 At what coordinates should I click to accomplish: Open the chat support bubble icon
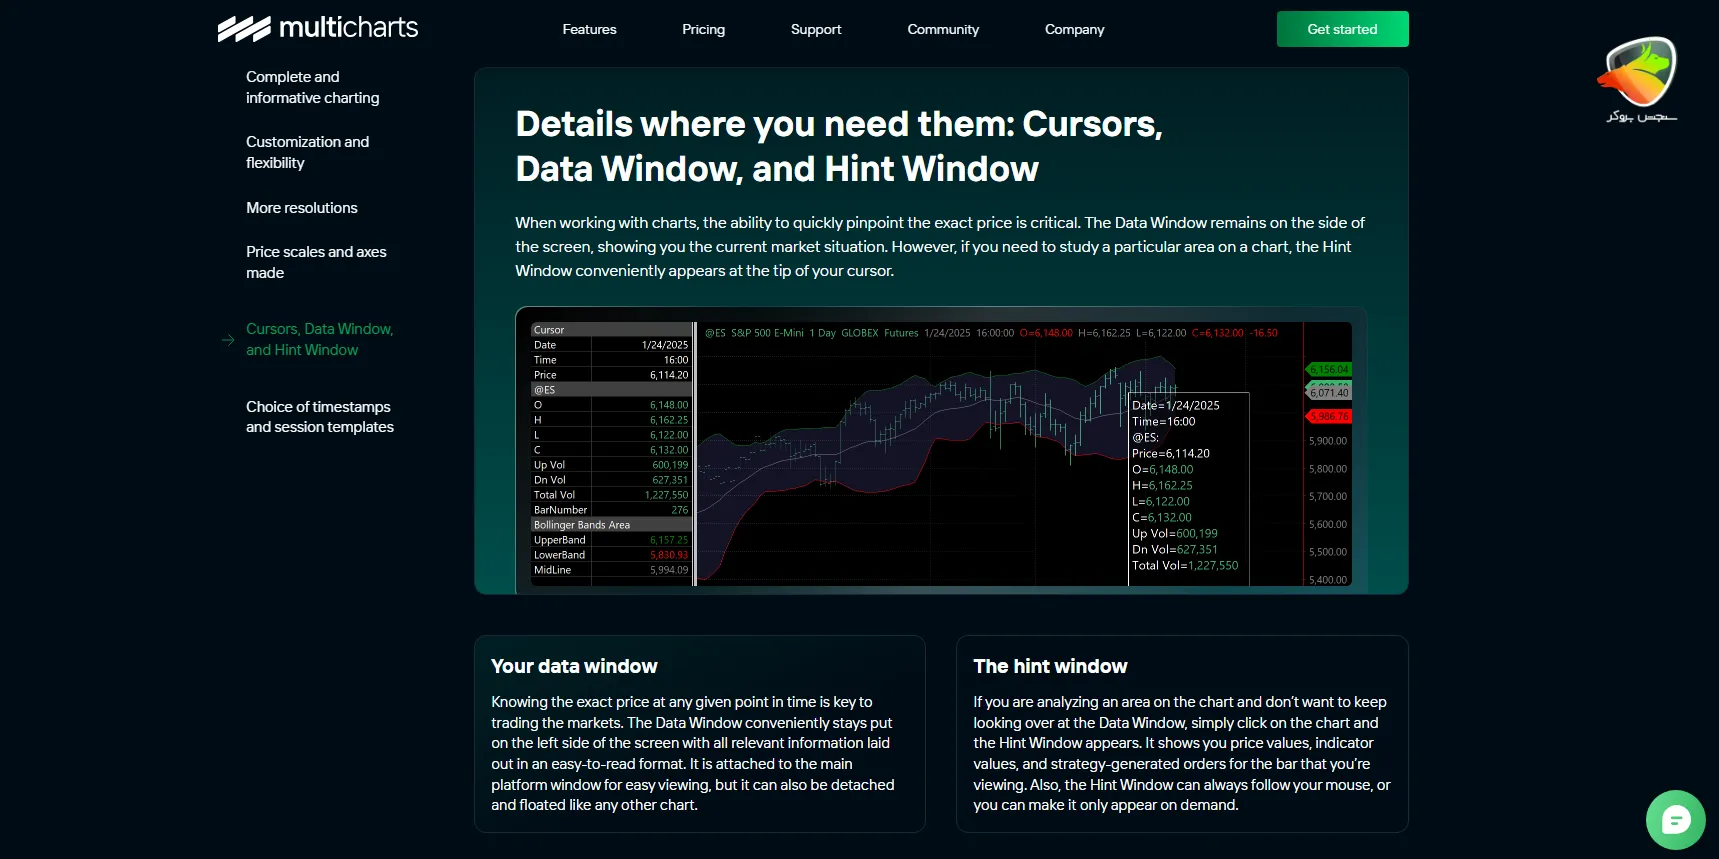click(x=1675, y=820)
